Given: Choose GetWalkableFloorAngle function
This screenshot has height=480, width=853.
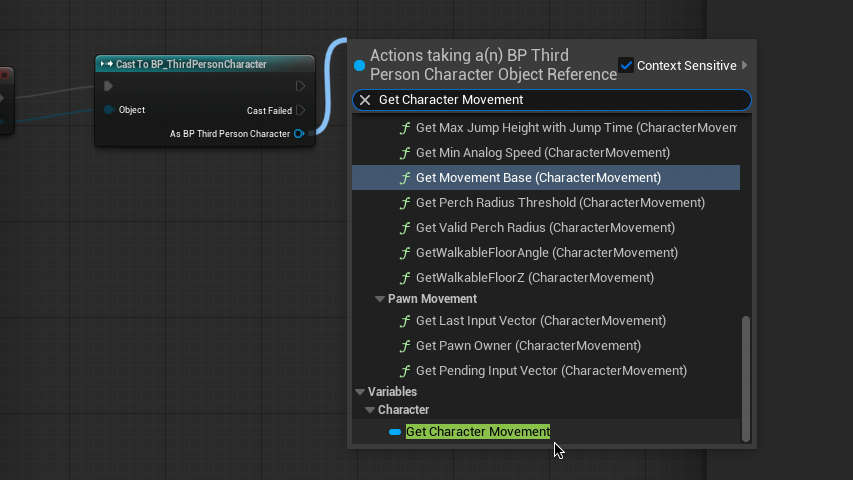Looking at the screenshot, I should [546, 253].
